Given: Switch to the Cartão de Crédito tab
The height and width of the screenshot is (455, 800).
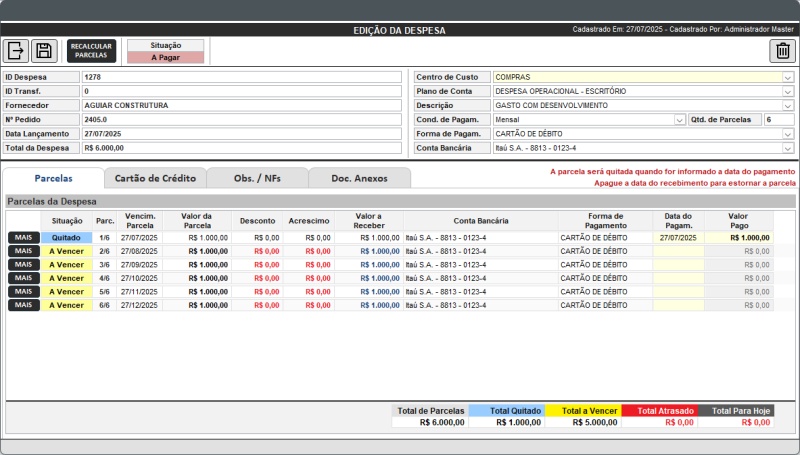Looking at the screenshot, I should pos(154,178).
